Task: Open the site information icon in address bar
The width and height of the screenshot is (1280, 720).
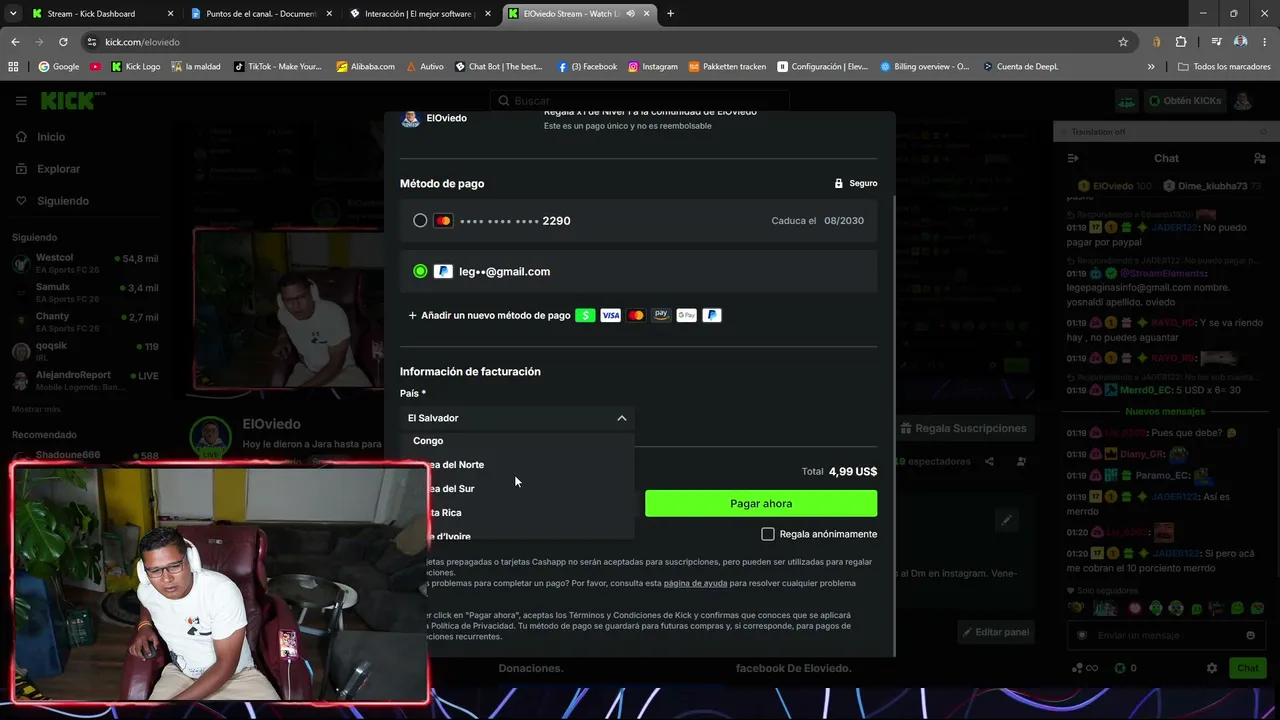Action: coord(92,42)
